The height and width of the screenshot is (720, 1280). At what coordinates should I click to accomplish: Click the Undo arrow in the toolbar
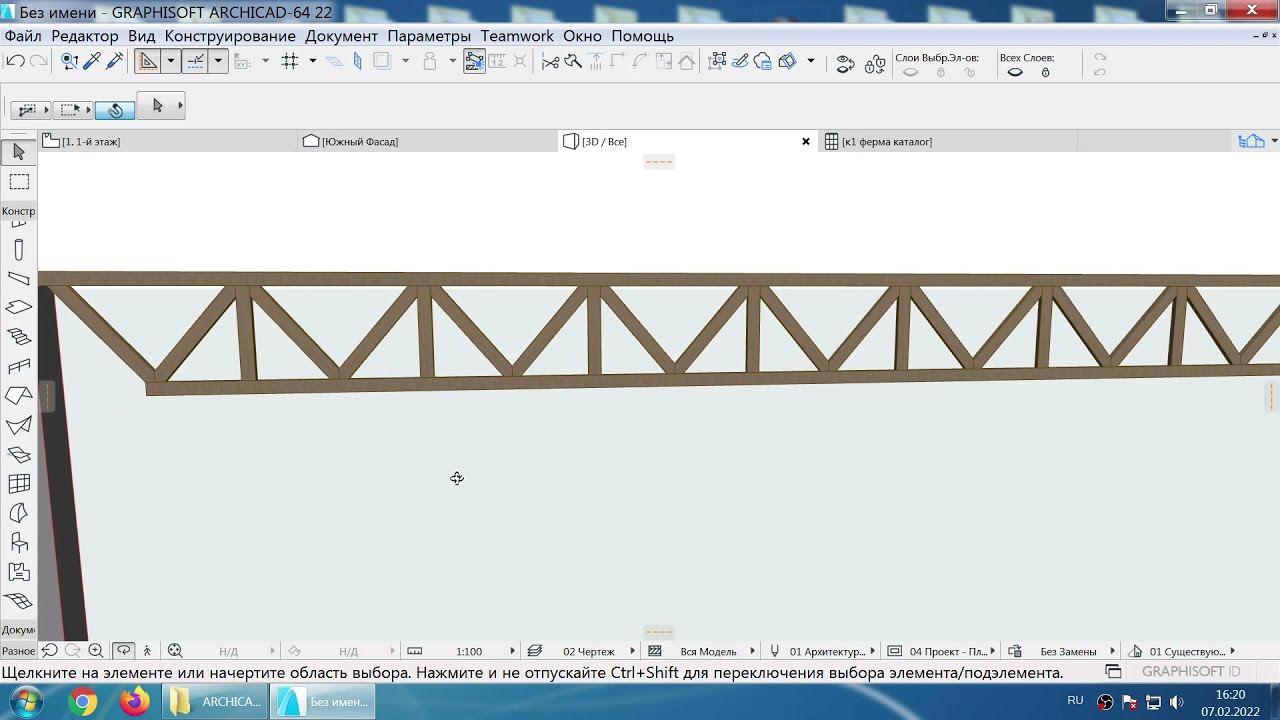pos(15,61)
